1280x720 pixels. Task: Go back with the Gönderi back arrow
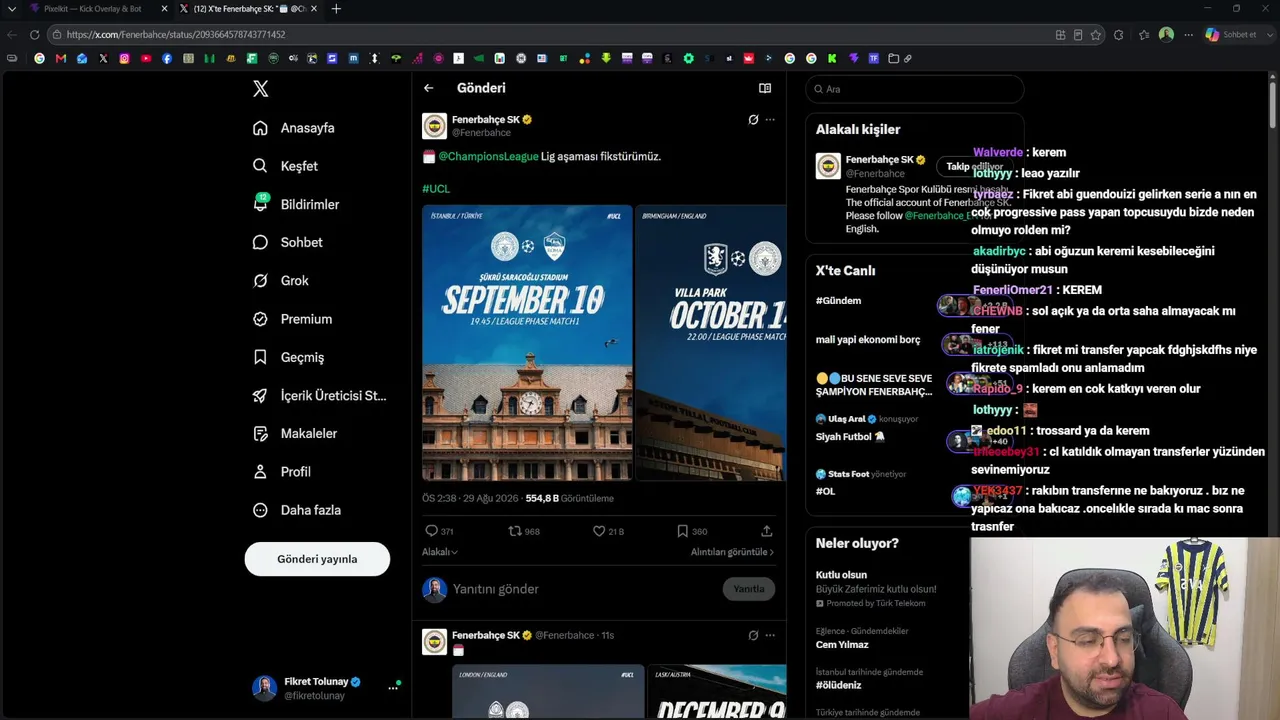pos(428,88)
